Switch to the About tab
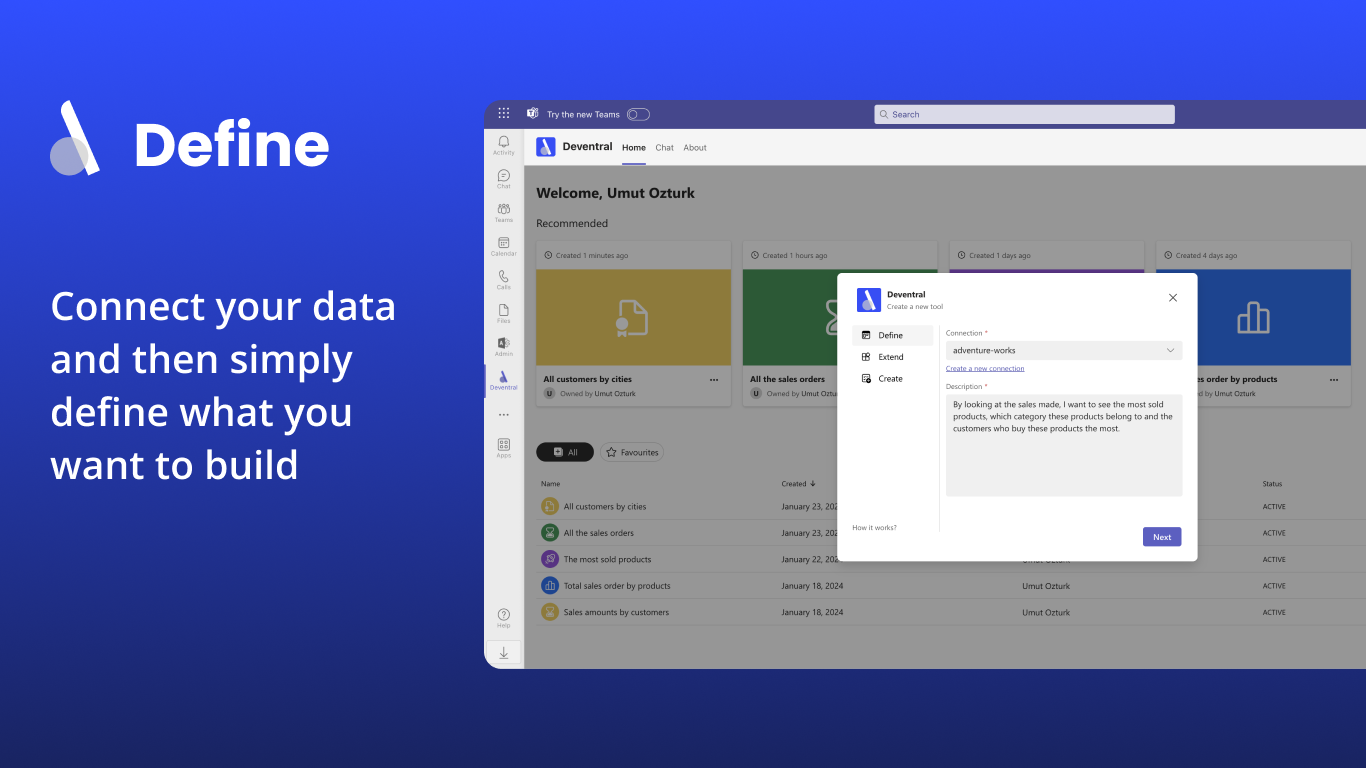Viewport: 1366px width, 768px height. 695,147
